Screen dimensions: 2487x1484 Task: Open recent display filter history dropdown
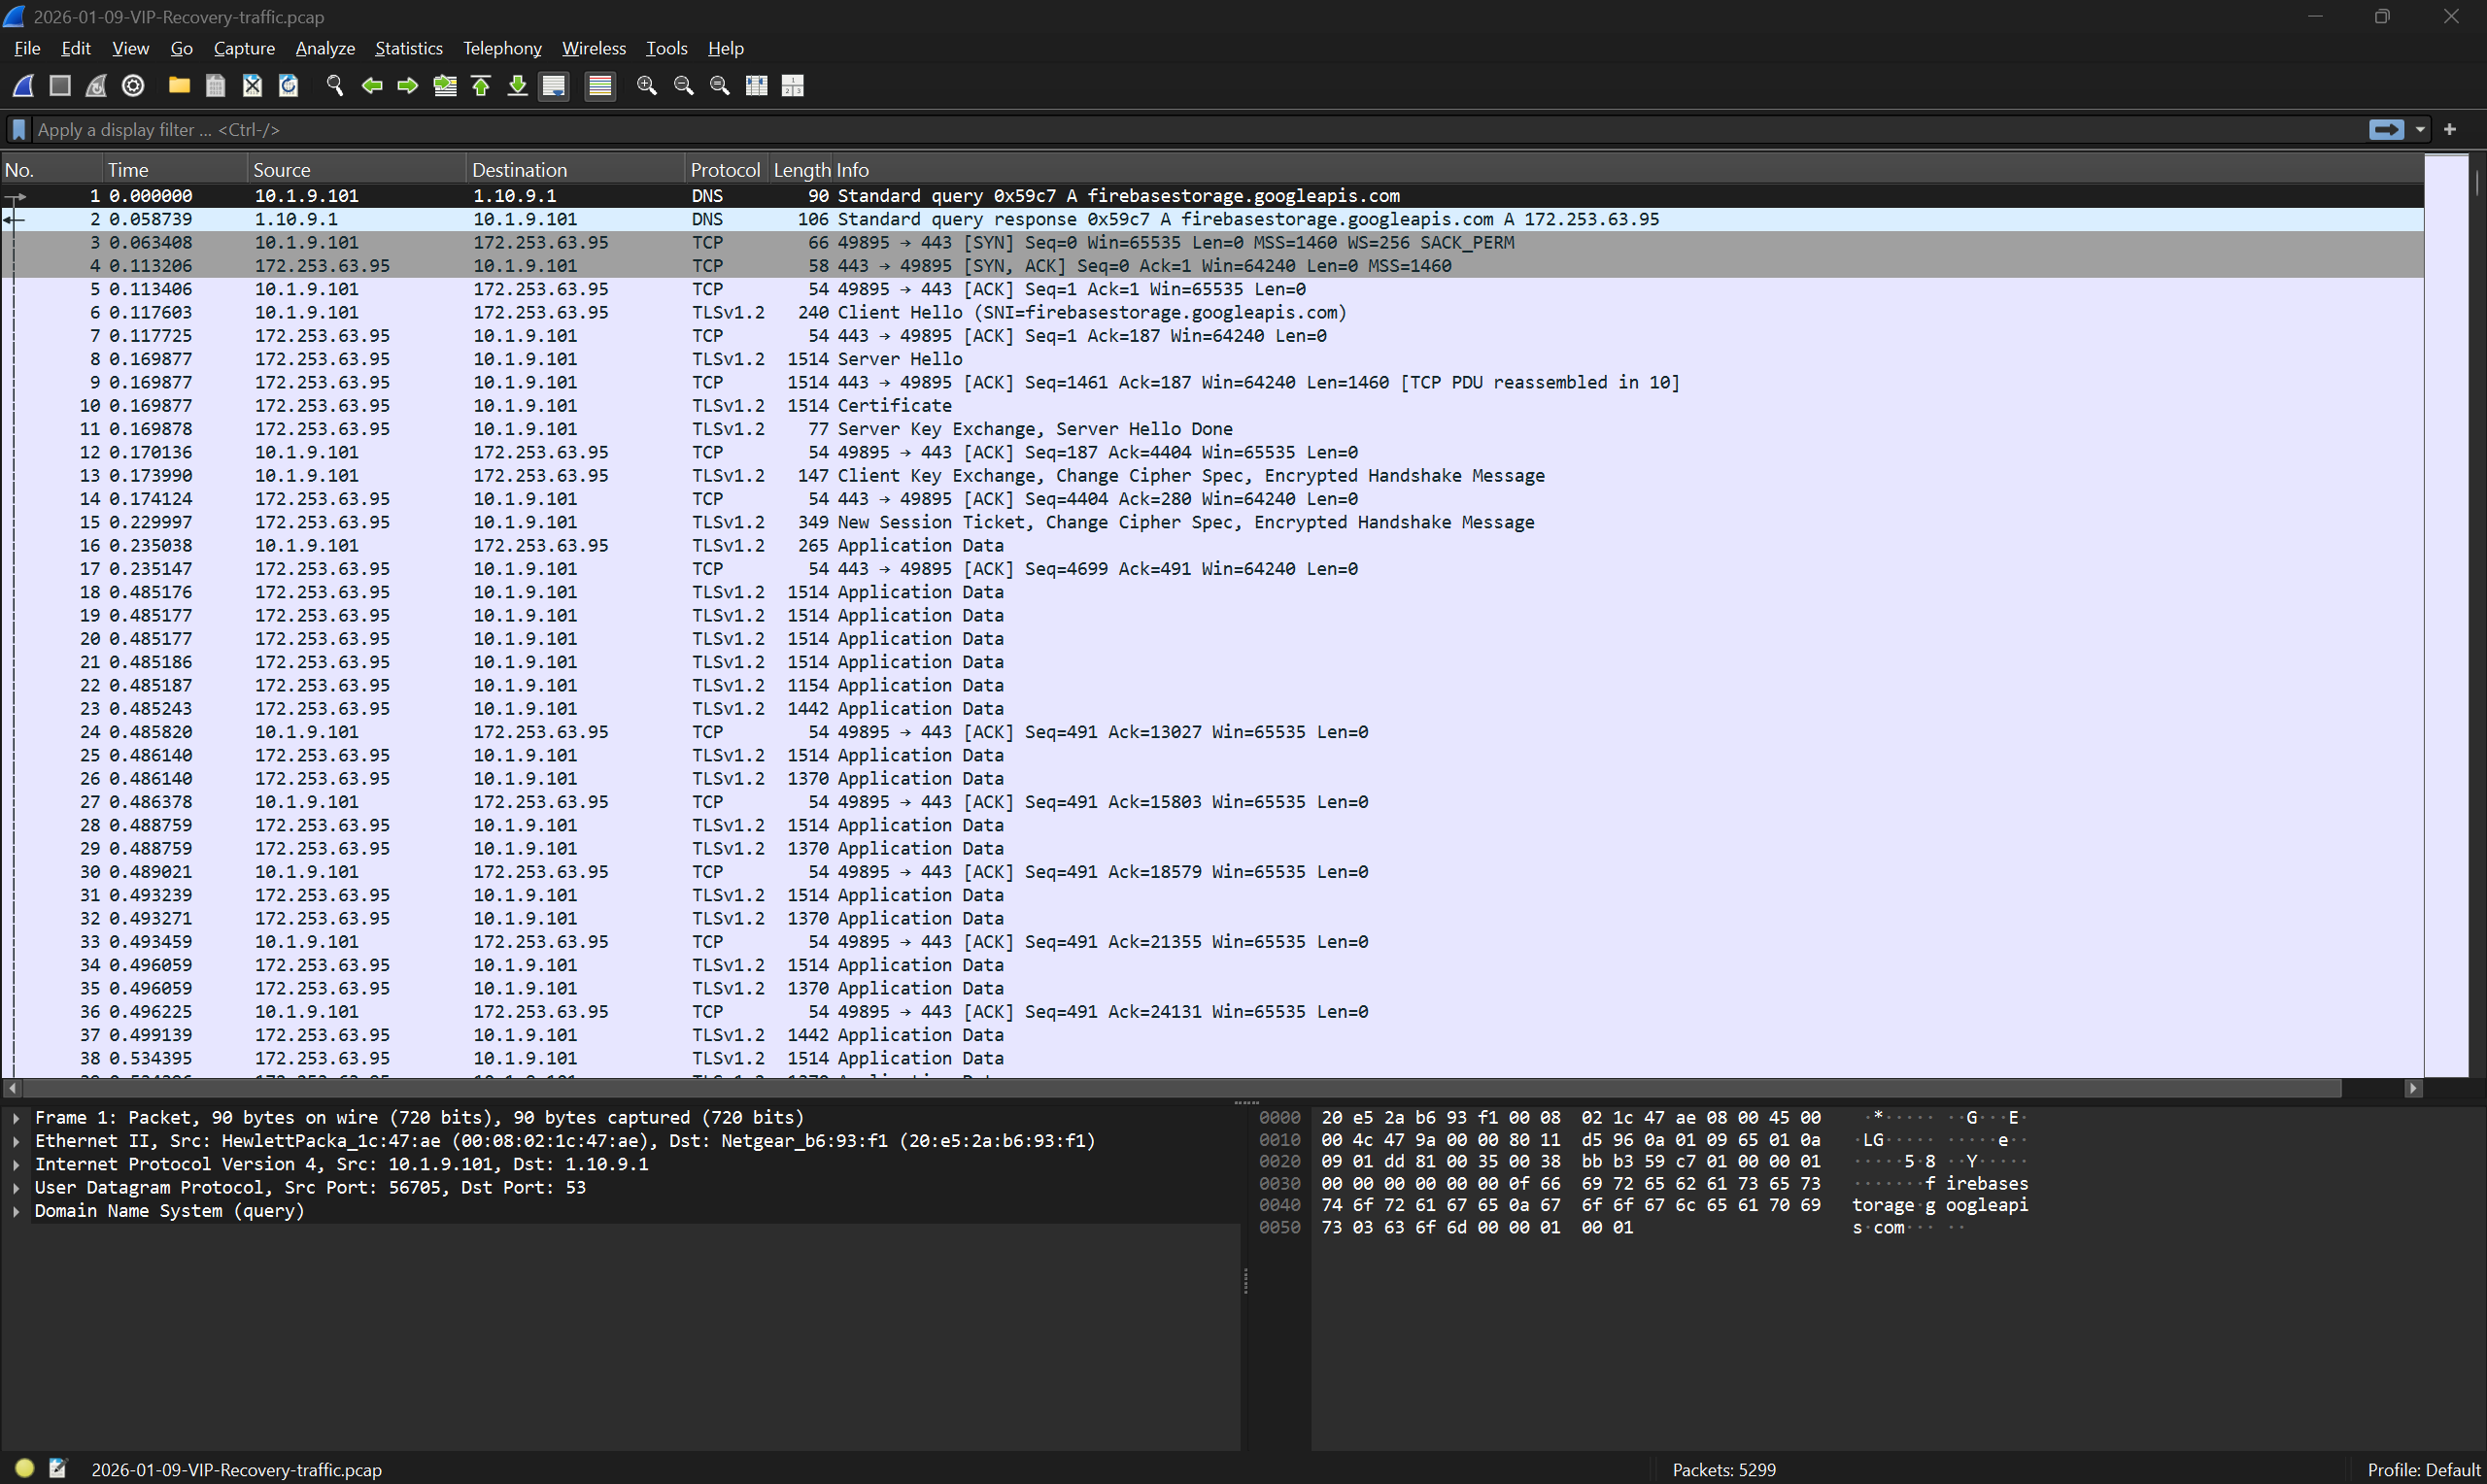(x=2420, y=130)
